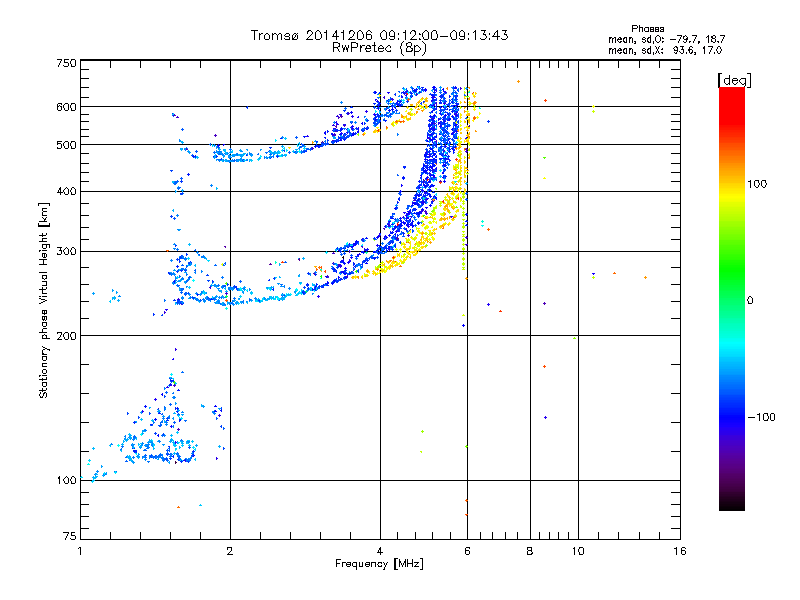The width and height of the screenshot is (800, 600).
Task: Click the 'Phases' heading text
Action: (x=647, y=29)
